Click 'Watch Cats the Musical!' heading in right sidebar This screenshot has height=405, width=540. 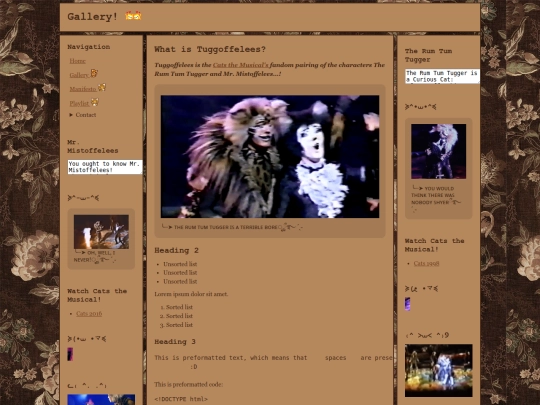[435, 245]
